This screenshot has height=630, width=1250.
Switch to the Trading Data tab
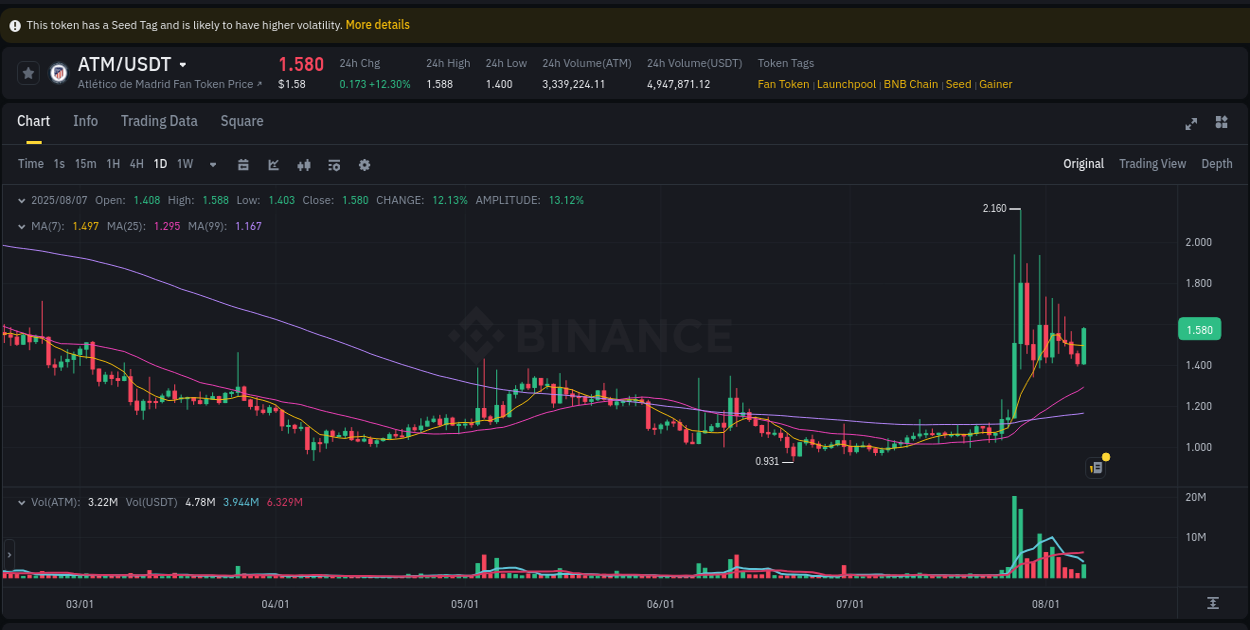coord(159,121)
